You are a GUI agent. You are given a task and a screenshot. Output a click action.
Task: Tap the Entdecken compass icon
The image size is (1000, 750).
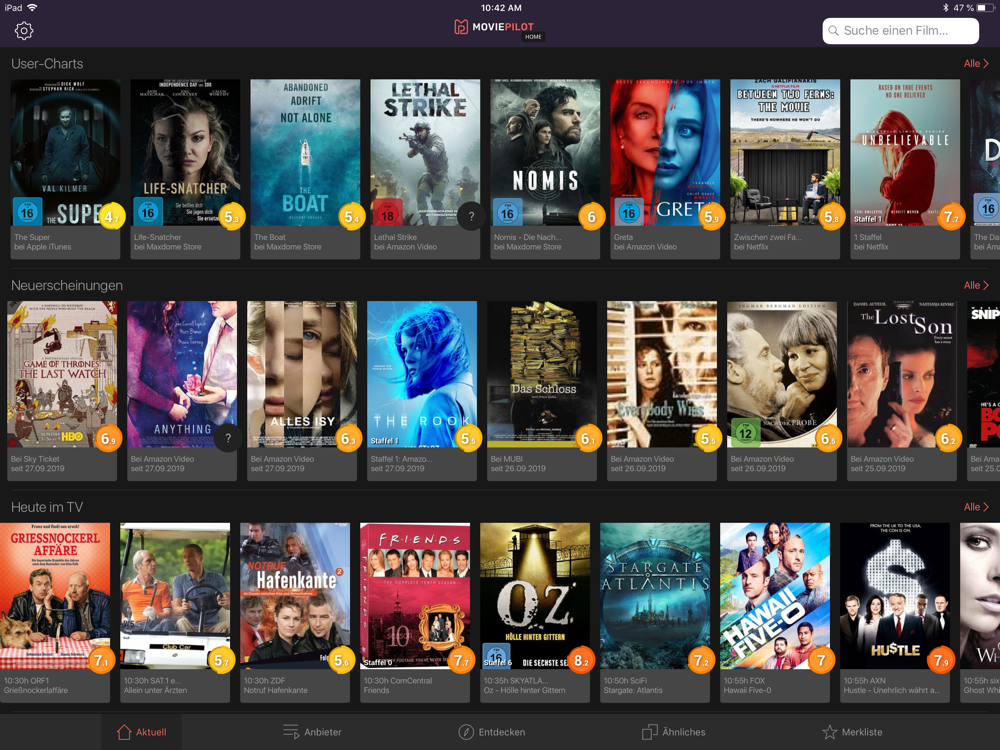pos(466,732)
